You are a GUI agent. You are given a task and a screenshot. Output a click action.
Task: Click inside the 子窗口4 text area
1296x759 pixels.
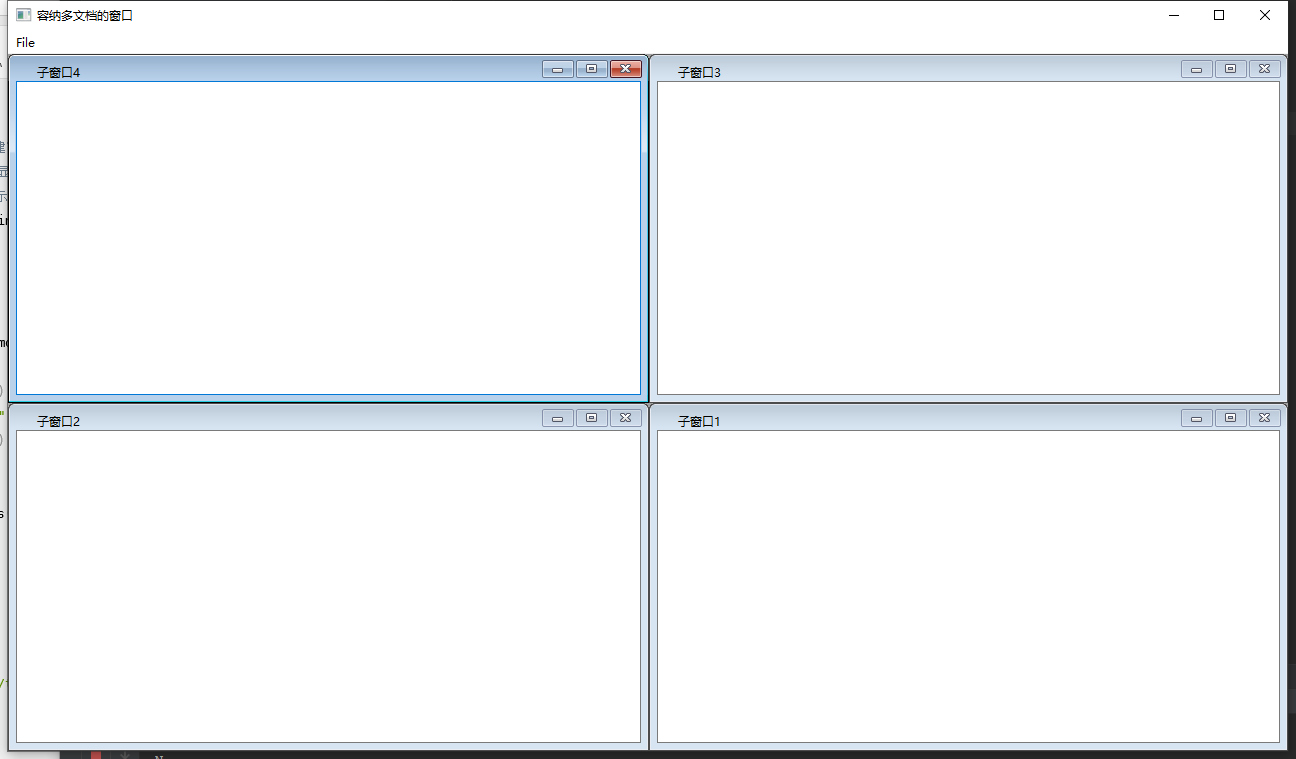(x=328, y=238)
